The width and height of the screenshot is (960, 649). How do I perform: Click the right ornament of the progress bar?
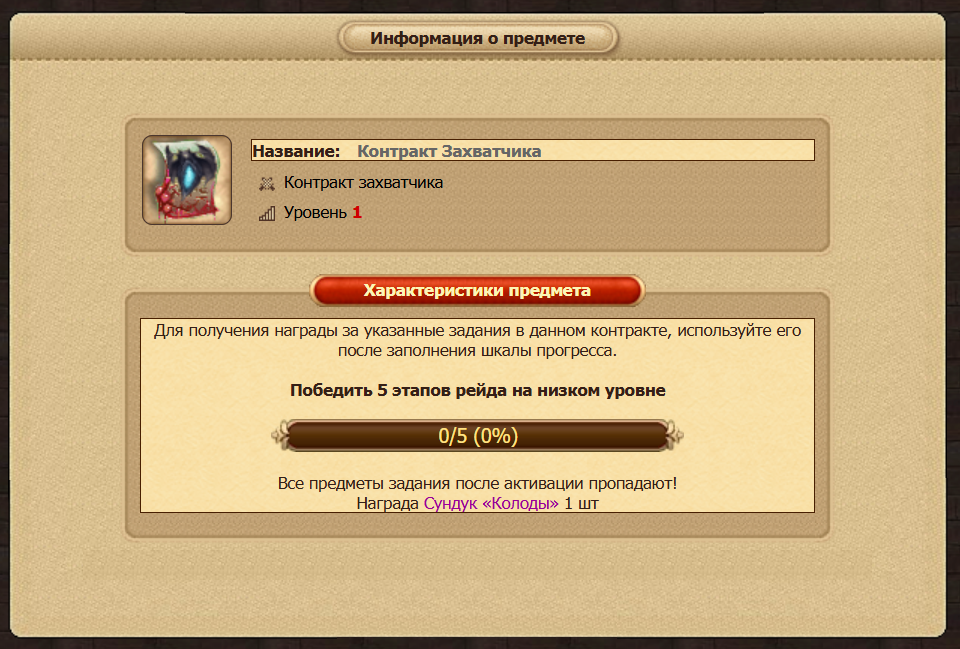675,436
